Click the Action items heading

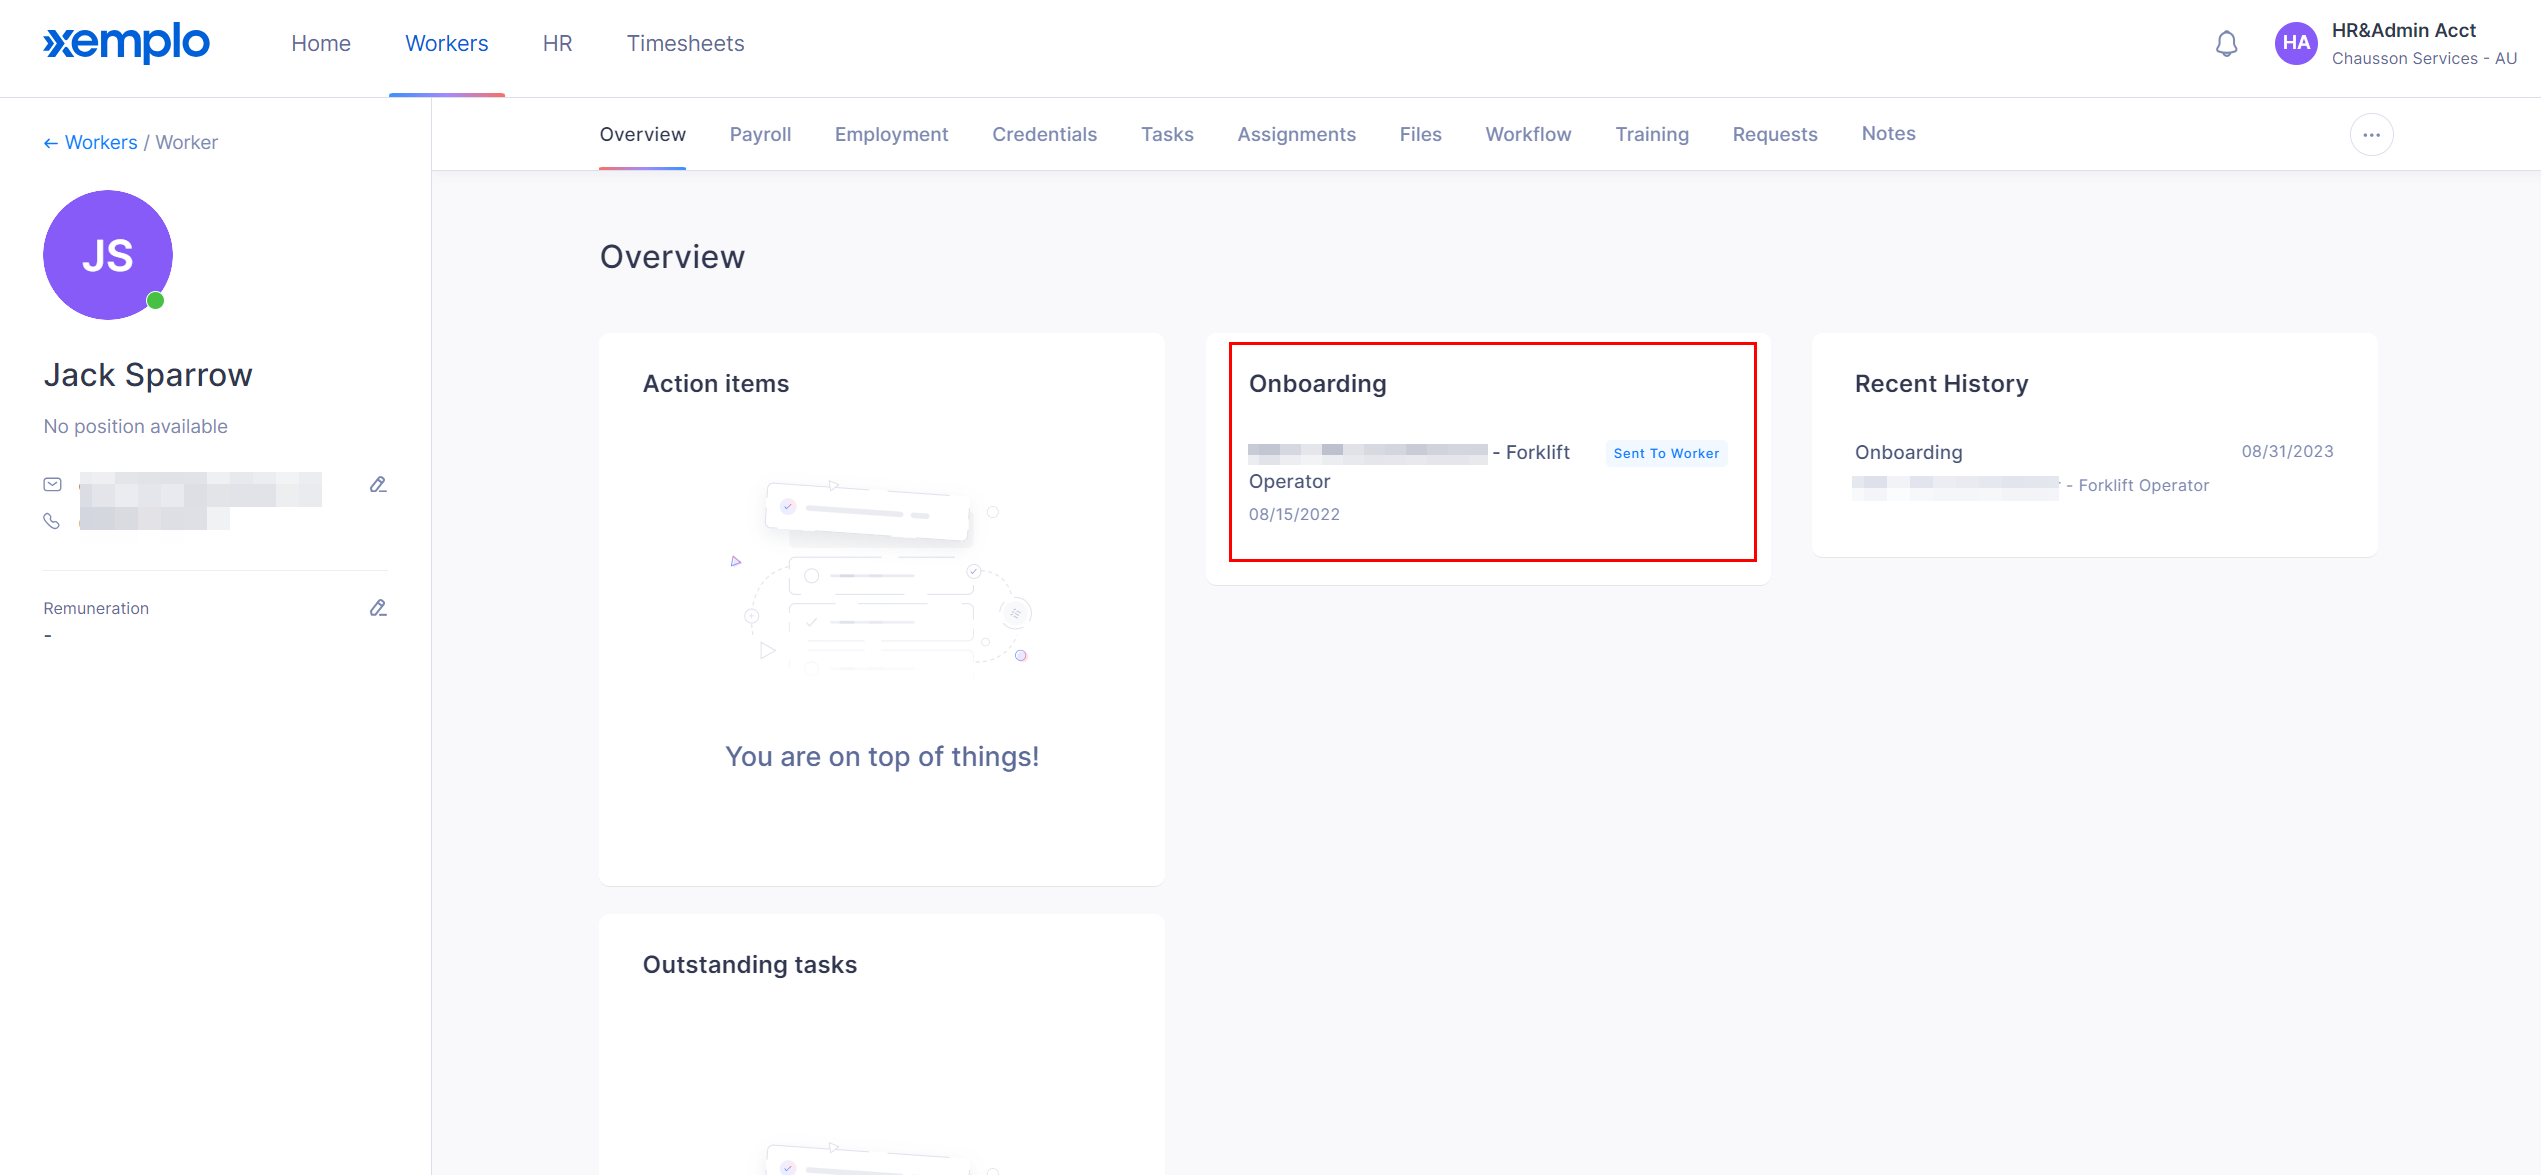click(715, 384)
